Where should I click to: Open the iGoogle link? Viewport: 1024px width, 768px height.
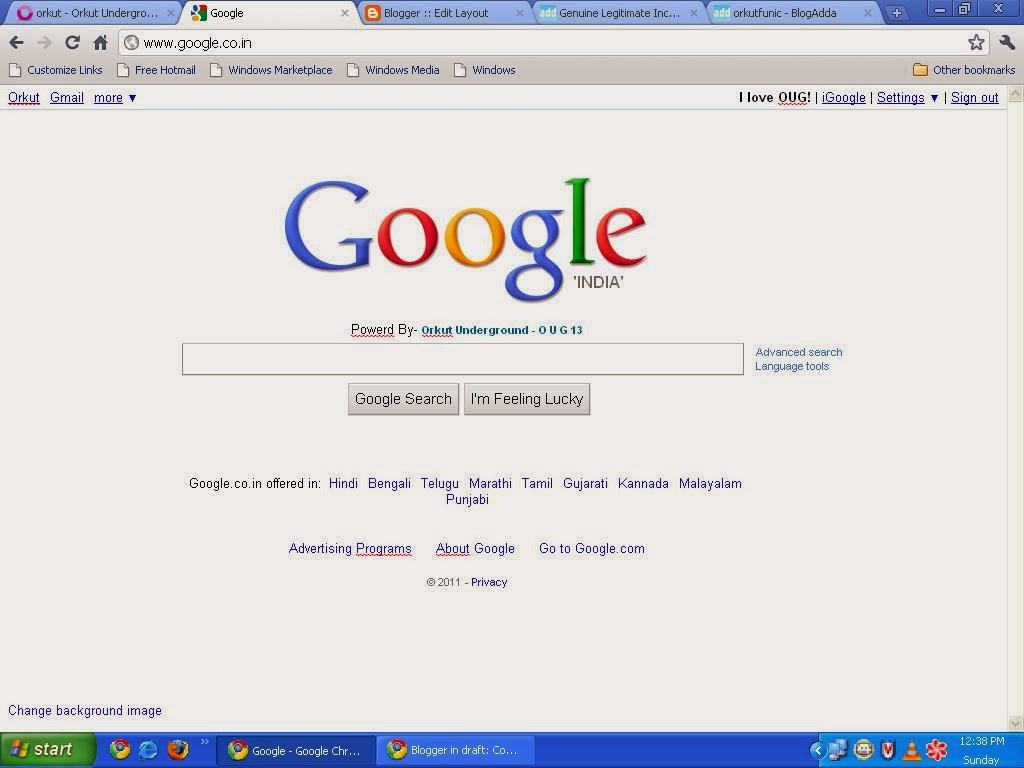[x=843, y=97]
